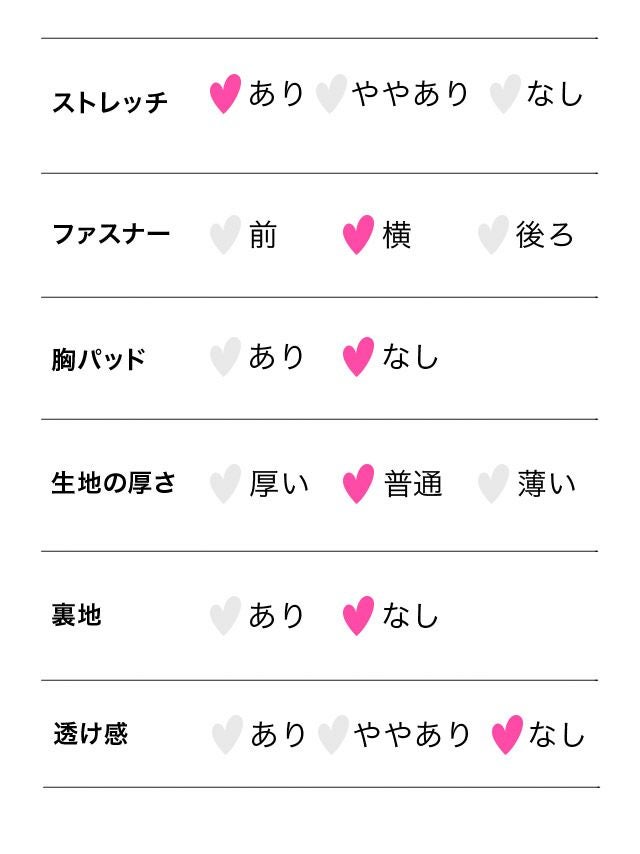Click the ファスナー row label
The height and width of the screenshot is (854, 640).
coord(111,235)
